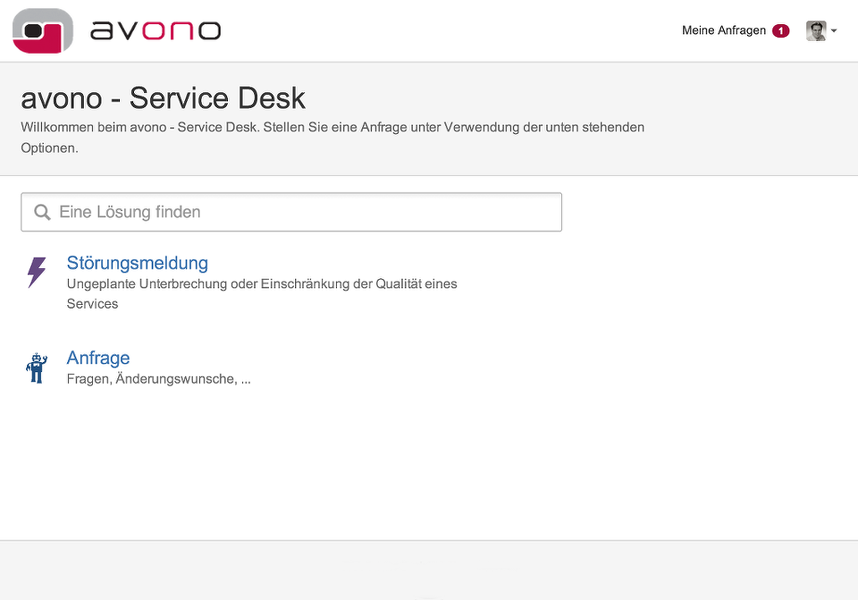Click the 'Fragen, Änderungswunsche' description text
Viewport: 858px width, 600px height.
[x=158, y=379]
